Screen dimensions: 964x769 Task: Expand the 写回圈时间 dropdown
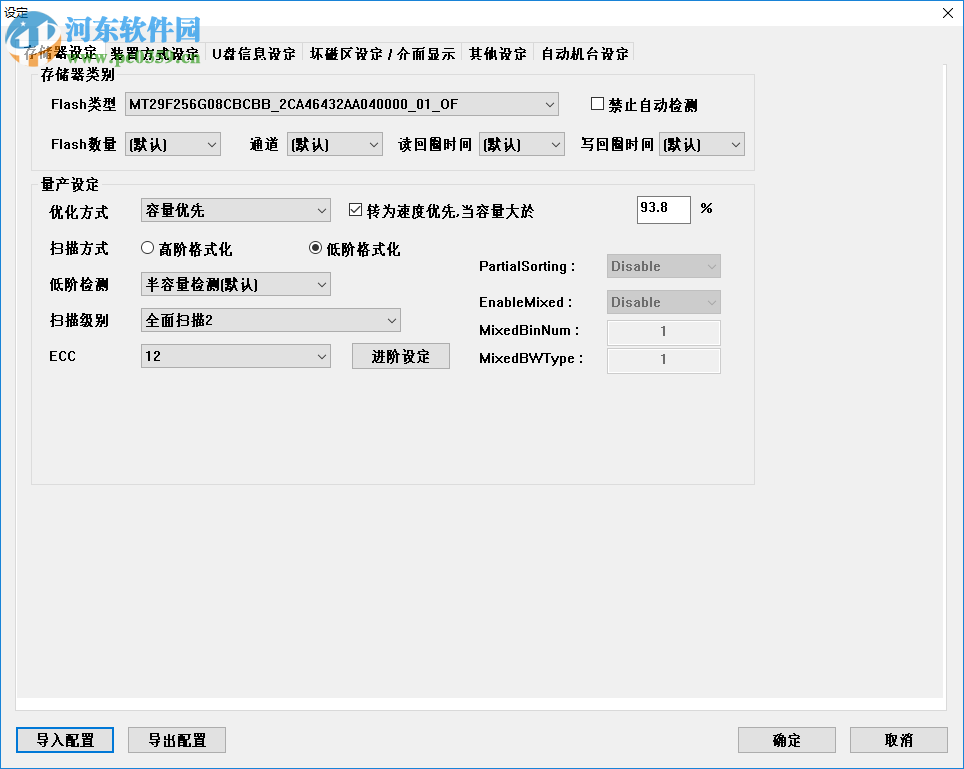click(734, 143)
